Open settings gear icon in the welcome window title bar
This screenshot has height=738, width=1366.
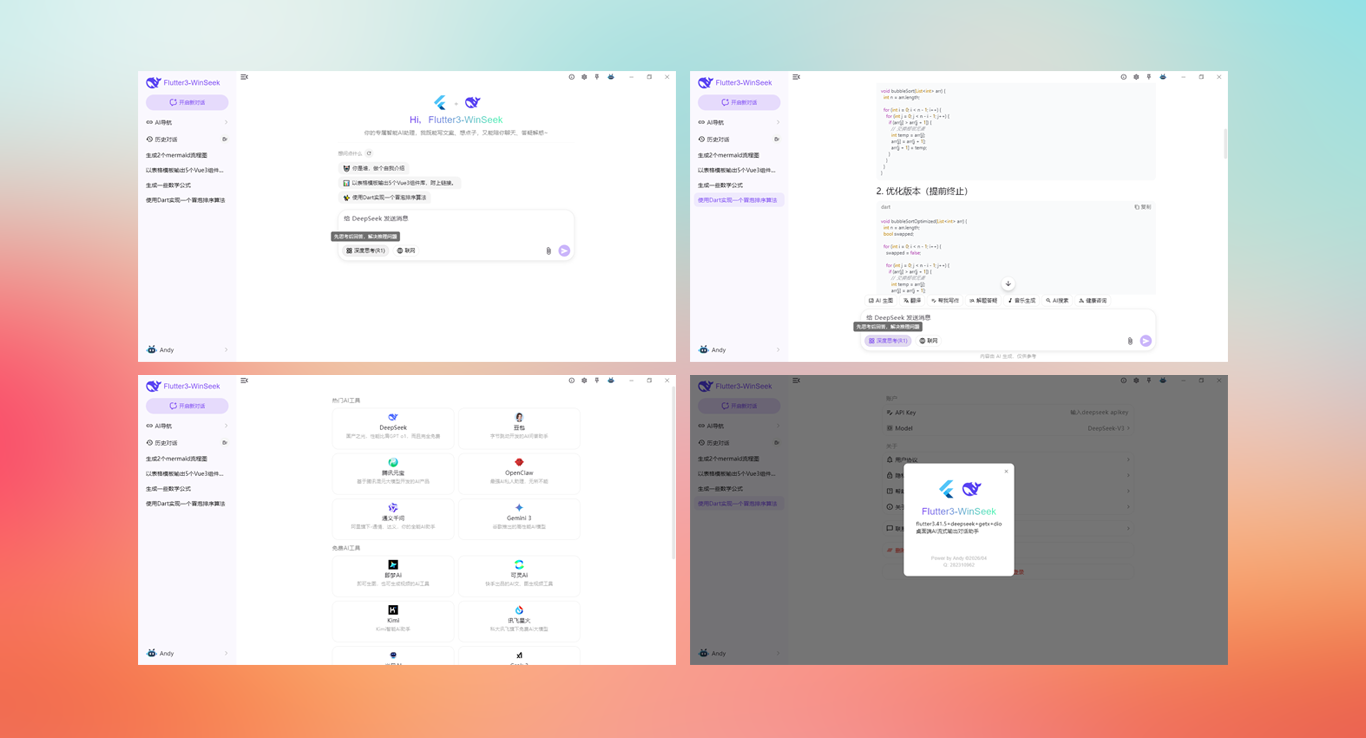click(x=584, y=77)
